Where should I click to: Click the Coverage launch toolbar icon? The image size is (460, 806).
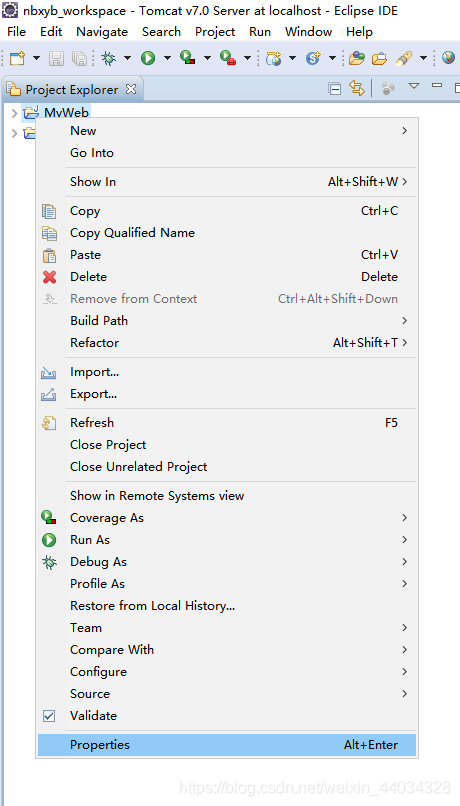pos(188,58)
